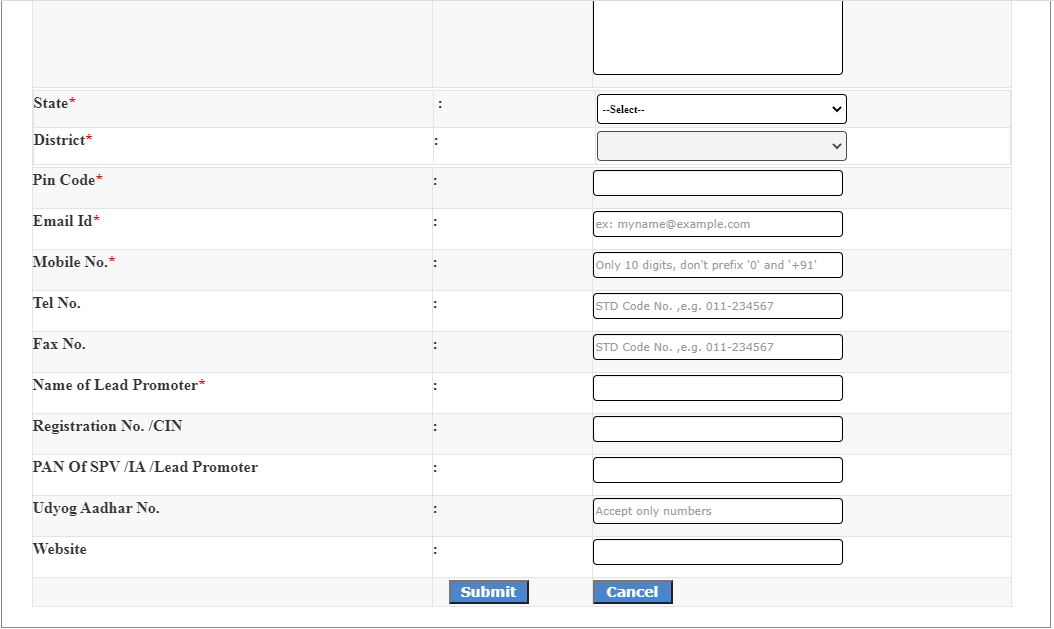Viewport: 1054px width, 629px height.
Task: Select the PAN of SPV/IA/Lead Promoter field
Action: 717,470
